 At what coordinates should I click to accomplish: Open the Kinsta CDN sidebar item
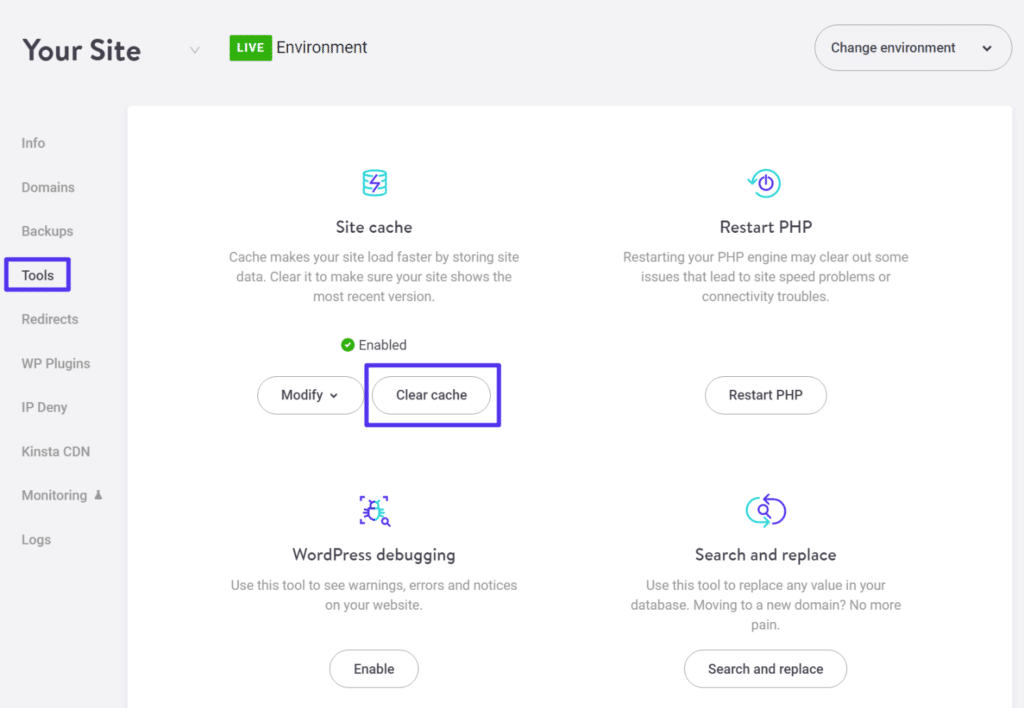point(56,451)
